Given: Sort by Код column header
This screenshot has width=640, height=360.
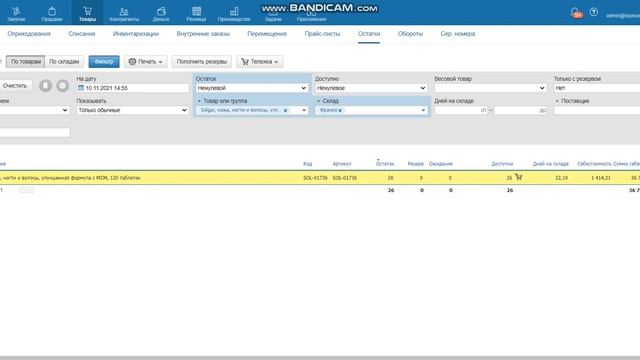Looking at the screenshot, I should 307,164.
